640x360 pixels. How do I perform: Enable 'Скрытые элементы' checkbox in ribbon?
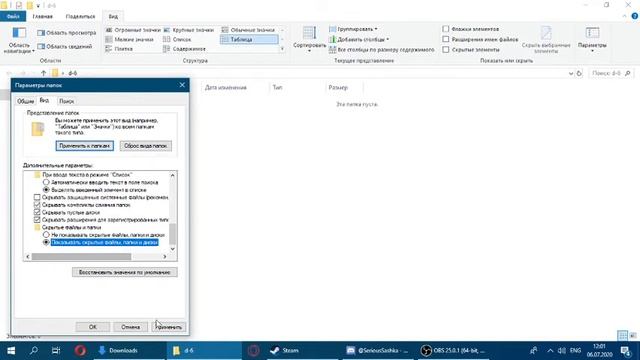[x=446, y=49]
